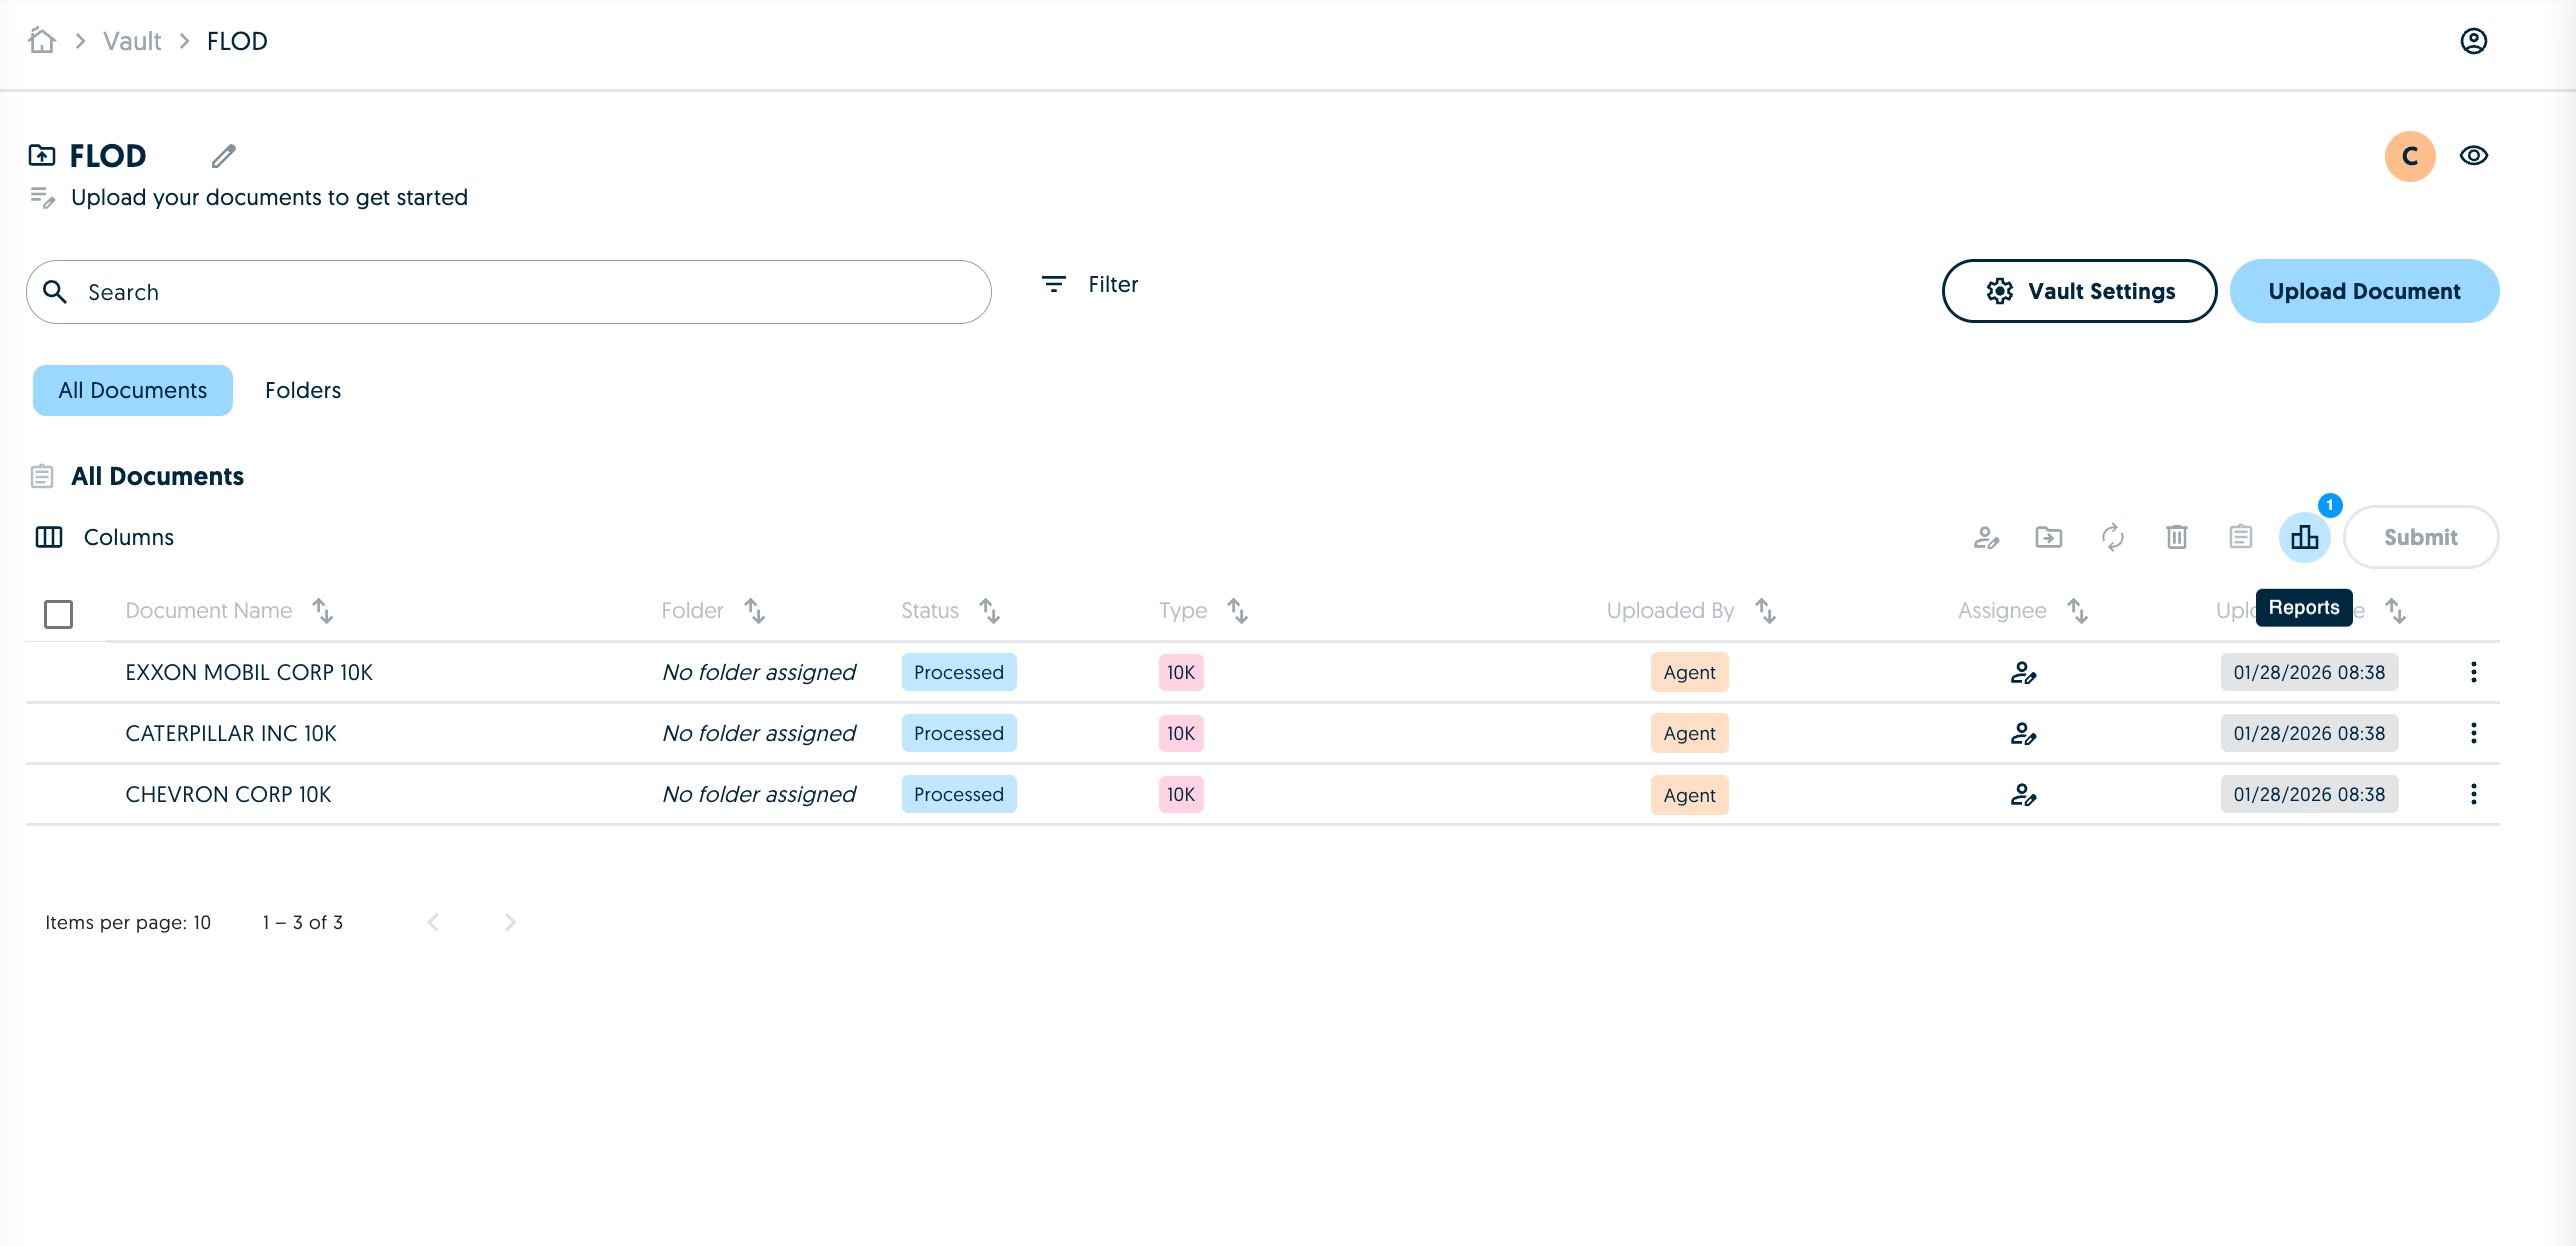2576x1246 pixels.
Task: Open Vault Settings
Action: (x=2079, y=291)
